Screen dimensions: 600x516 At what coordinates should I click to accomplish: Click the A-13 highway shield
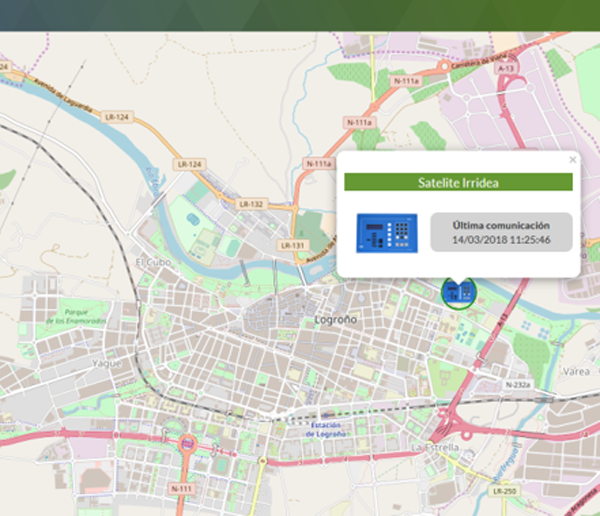(x=508, y=68)
